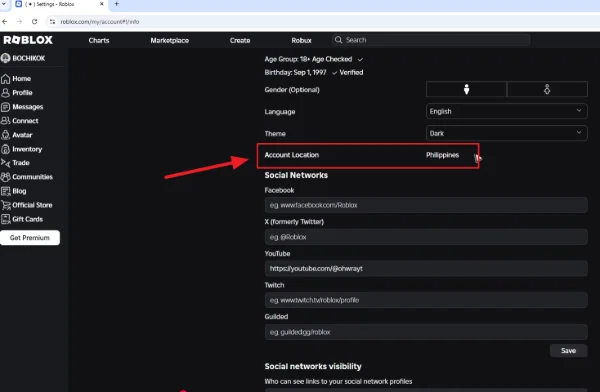The height and width of the screenshot is (392, 600).
Task: Click the Philippines account location value
Action: (x=442, y=155)
